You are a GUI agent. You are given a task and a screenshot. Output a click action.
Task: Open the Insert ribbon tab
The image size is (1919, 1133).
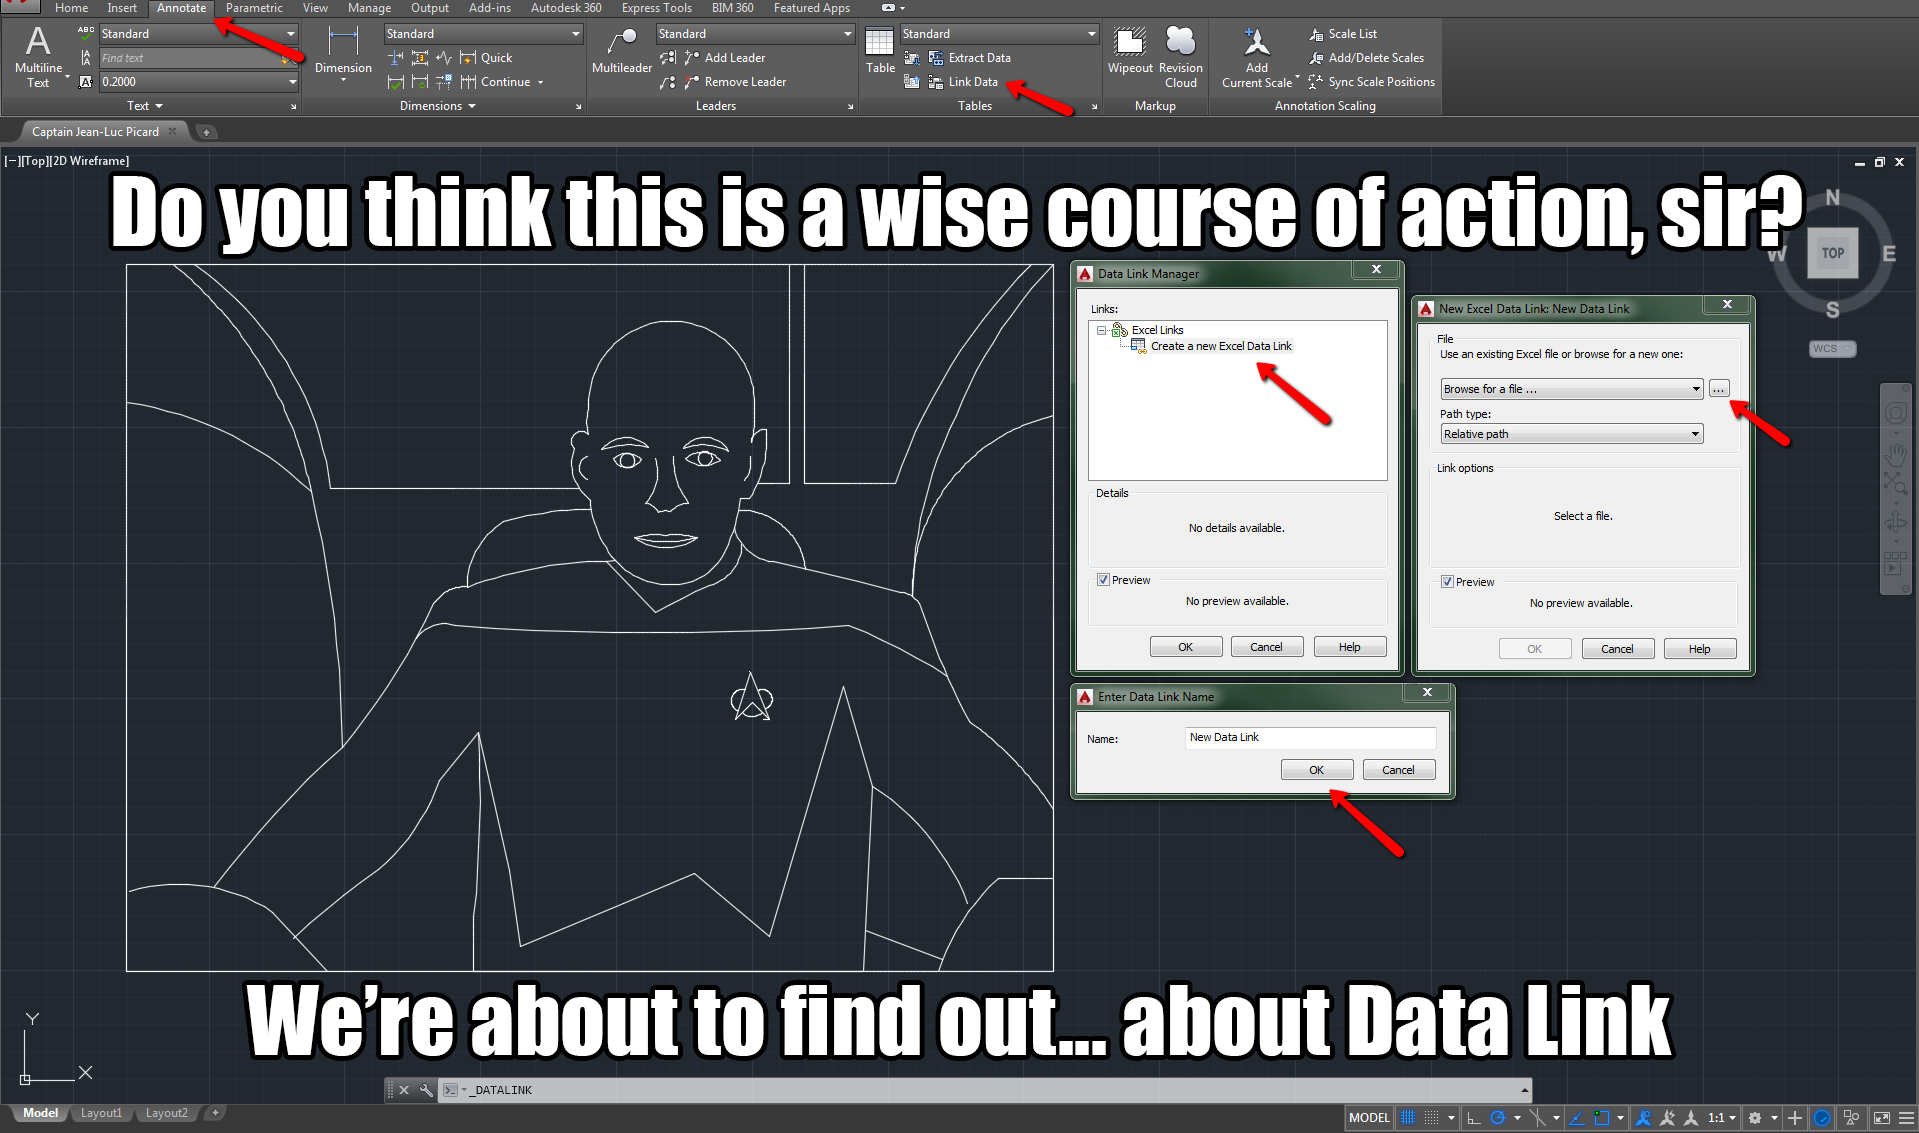coord(122,8)
